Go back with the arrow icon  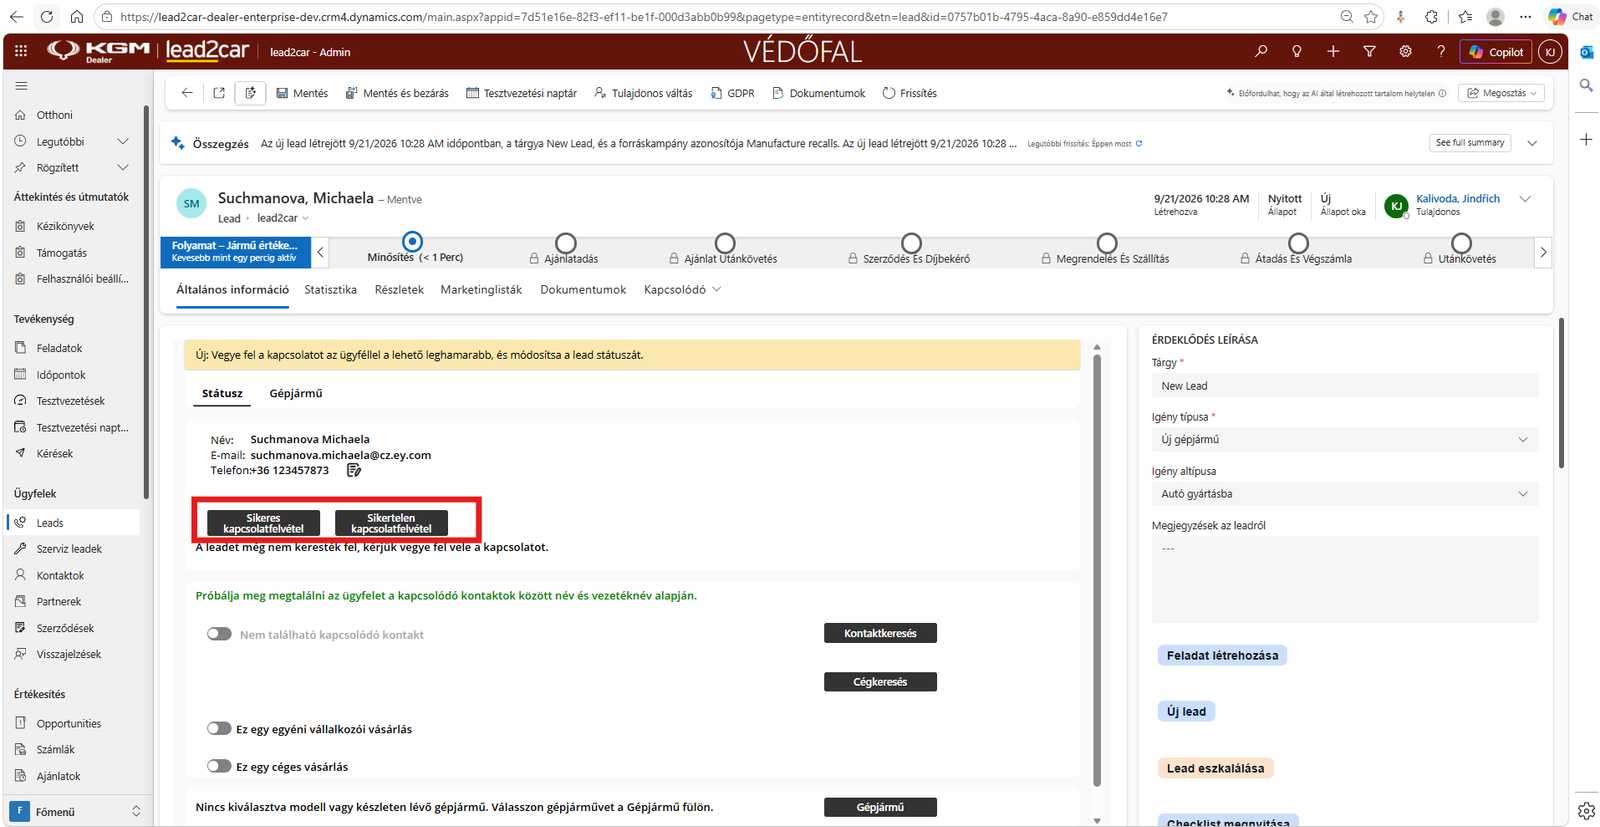187,93
